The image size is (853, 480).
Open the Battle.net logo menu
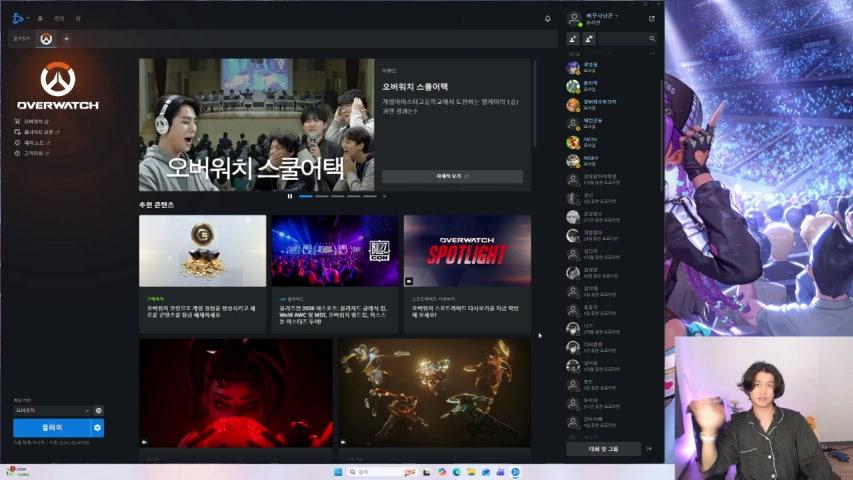click(x=20, y=19)
